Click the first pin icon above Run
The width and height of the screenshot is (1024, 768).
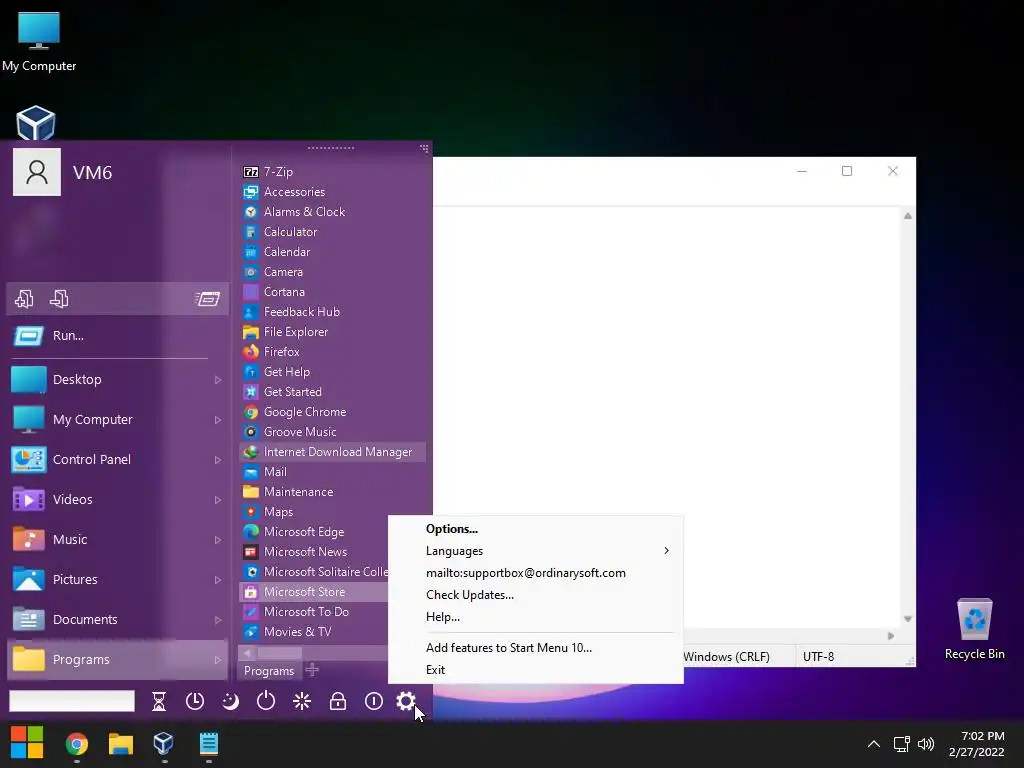(24, 298)
